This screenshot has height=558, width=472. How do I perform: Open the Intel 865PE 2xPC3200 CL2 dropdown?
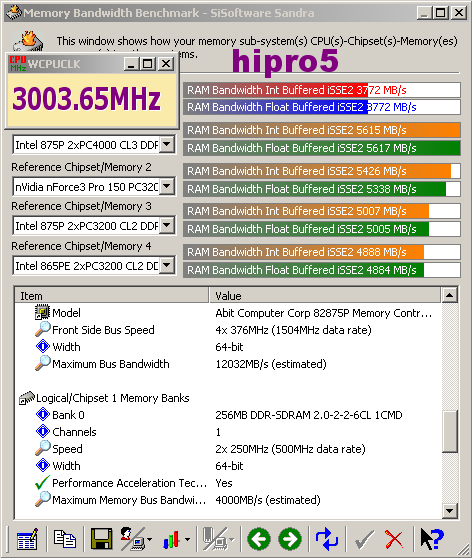167,265
